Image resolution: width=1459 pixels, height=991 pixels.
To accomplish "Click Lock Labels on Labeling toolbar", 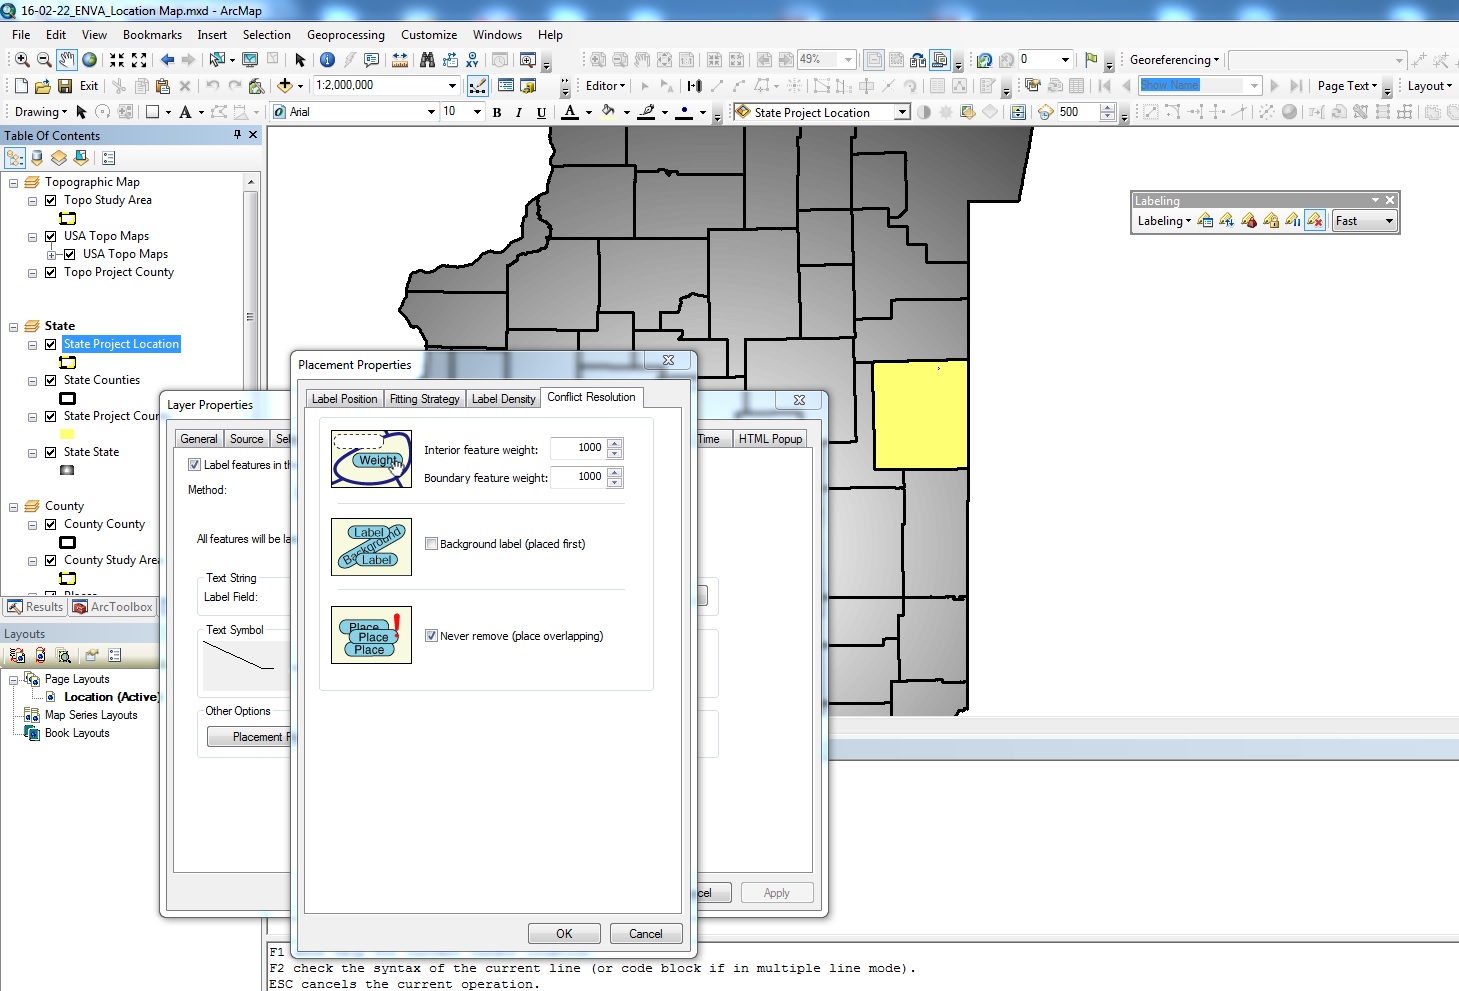I will point(1271,220).
